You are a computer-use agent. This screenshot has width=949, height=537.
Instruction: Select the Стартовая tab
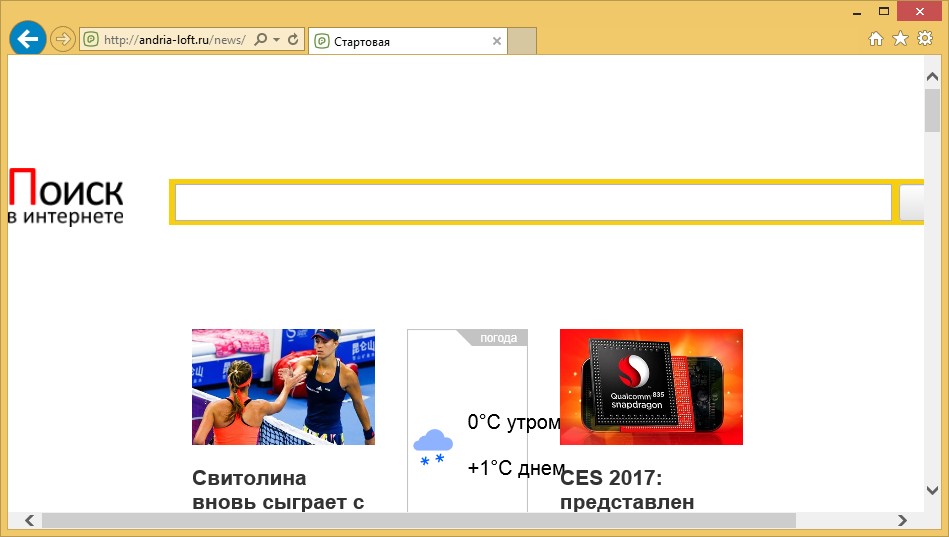click(400, 42)
